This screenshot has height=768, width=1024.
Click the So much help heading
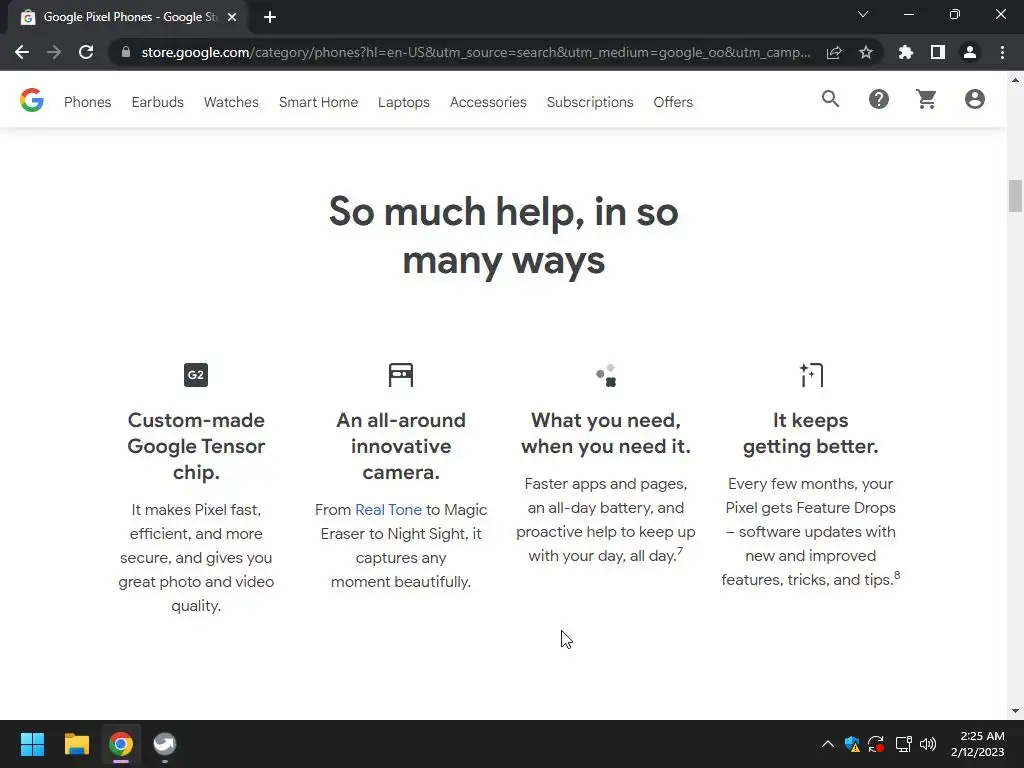tap(504, 236)
